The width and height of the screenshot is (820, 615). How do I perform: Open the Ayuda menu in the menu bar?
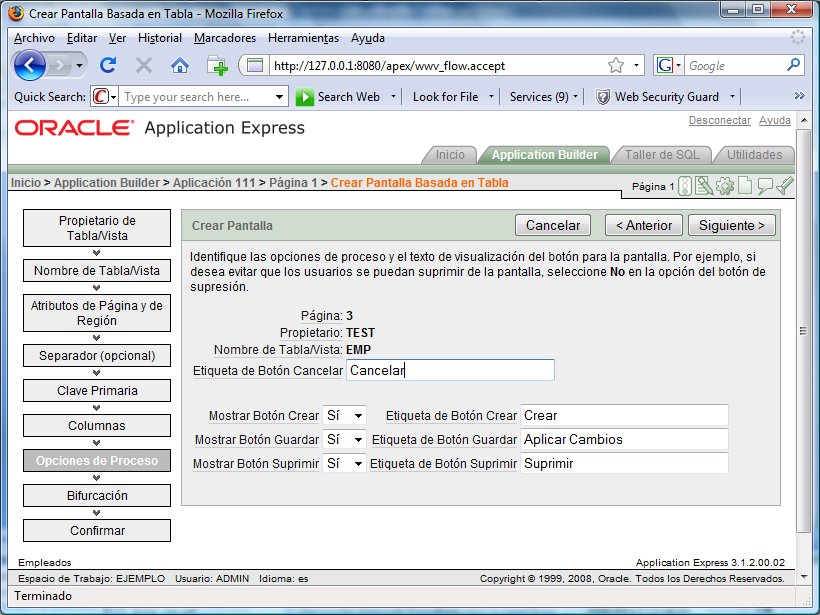tap(368, 38)
